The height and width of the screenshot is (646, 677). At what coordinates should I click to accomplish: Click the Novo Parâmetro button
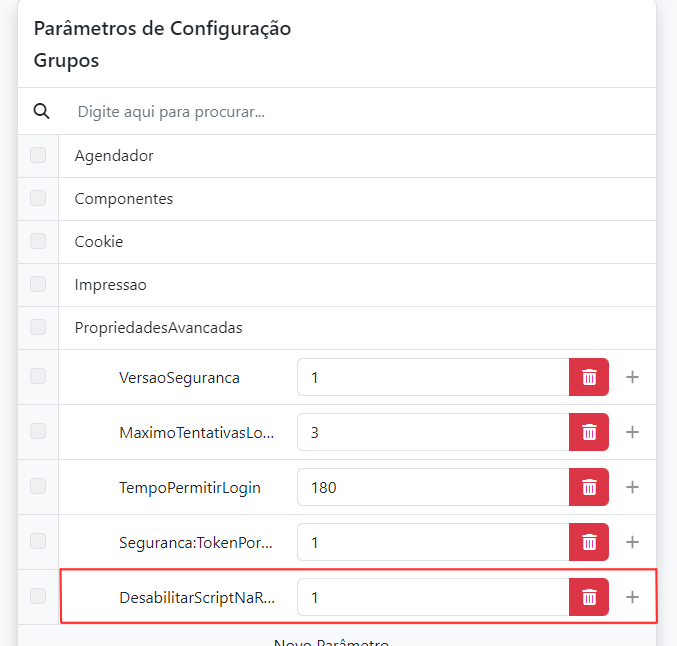pos(331,640)
